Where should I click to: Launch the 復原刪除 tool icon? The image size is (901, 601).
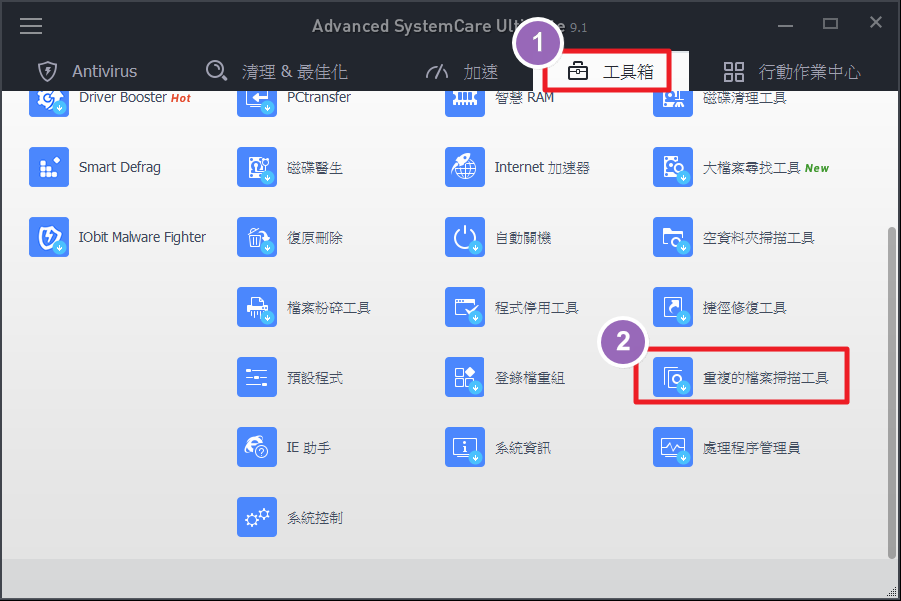click(x=257, y=237)
